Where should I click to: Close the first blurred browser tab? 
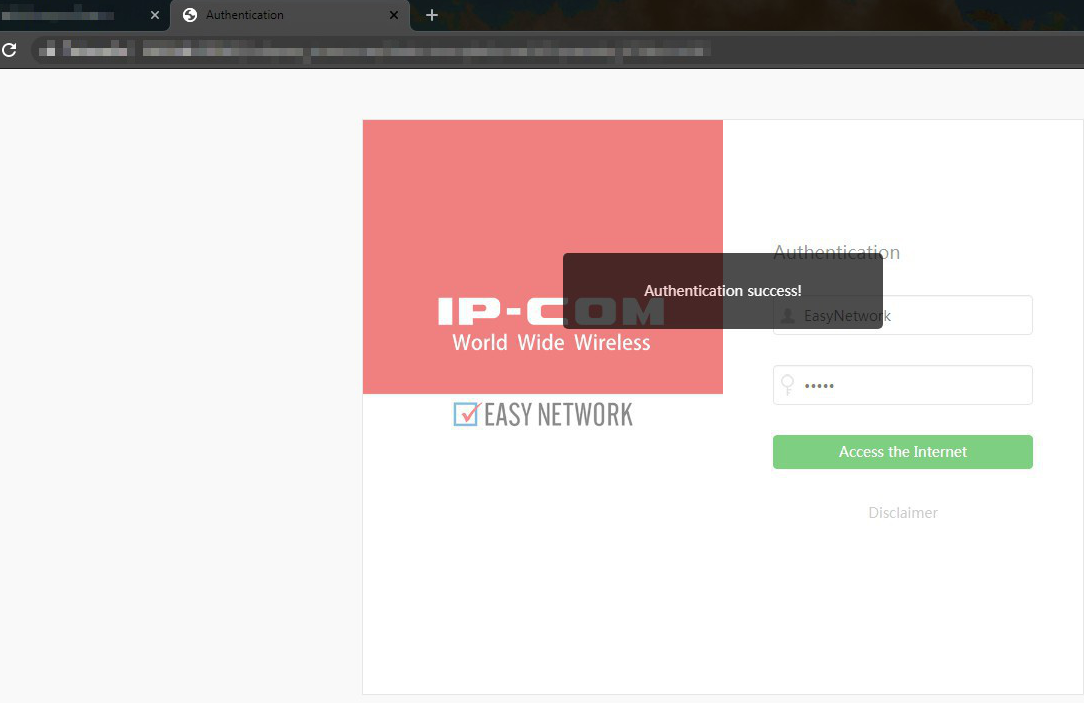[155, 15]
